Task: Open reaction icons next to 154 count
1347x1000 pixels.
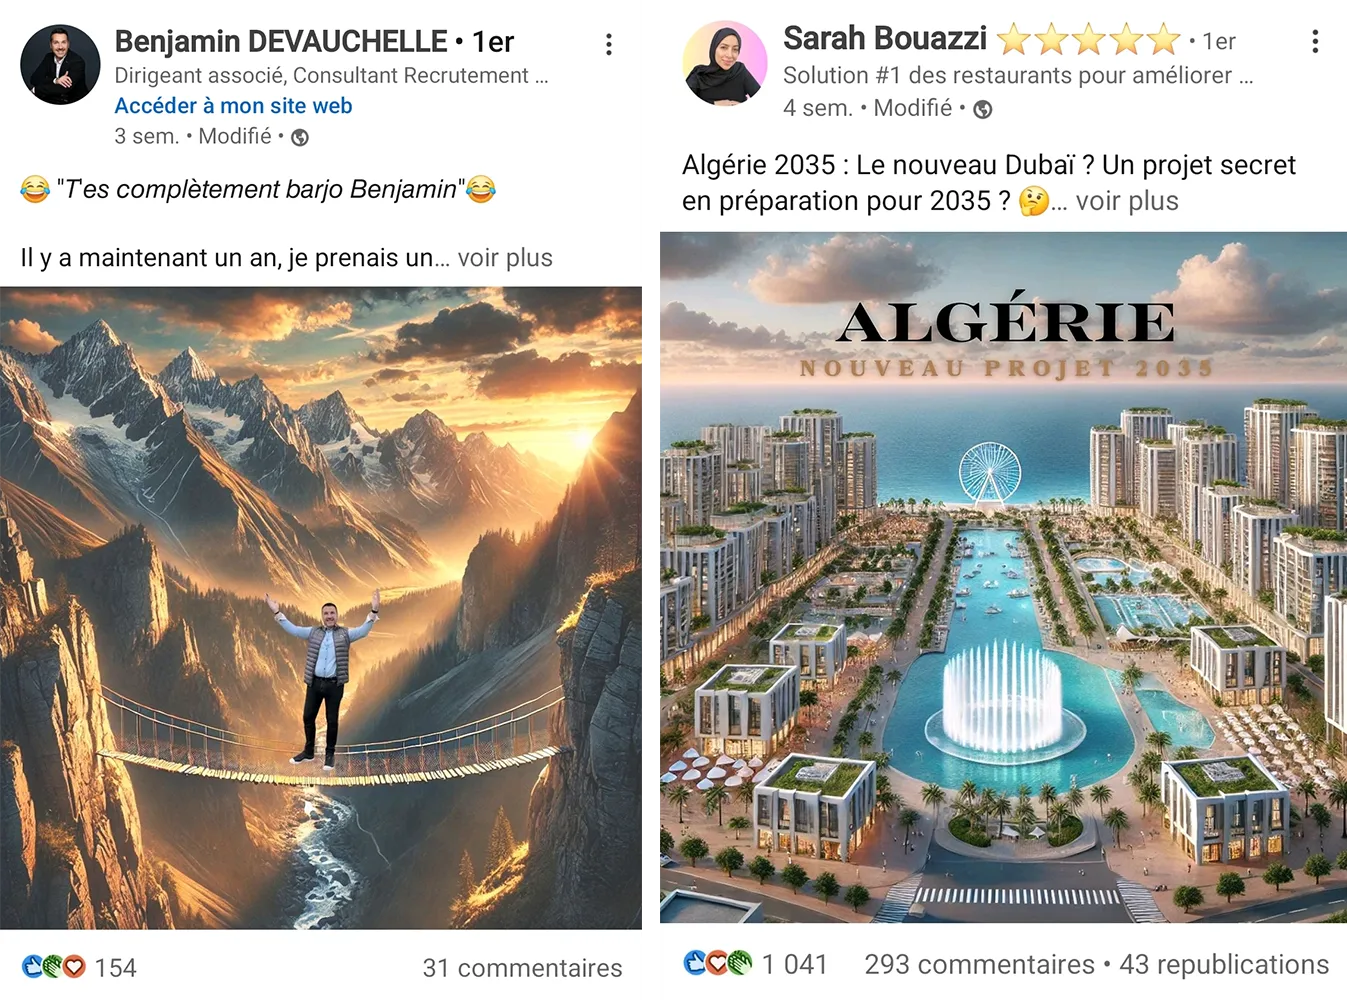Action: click(x=54, y=967)
